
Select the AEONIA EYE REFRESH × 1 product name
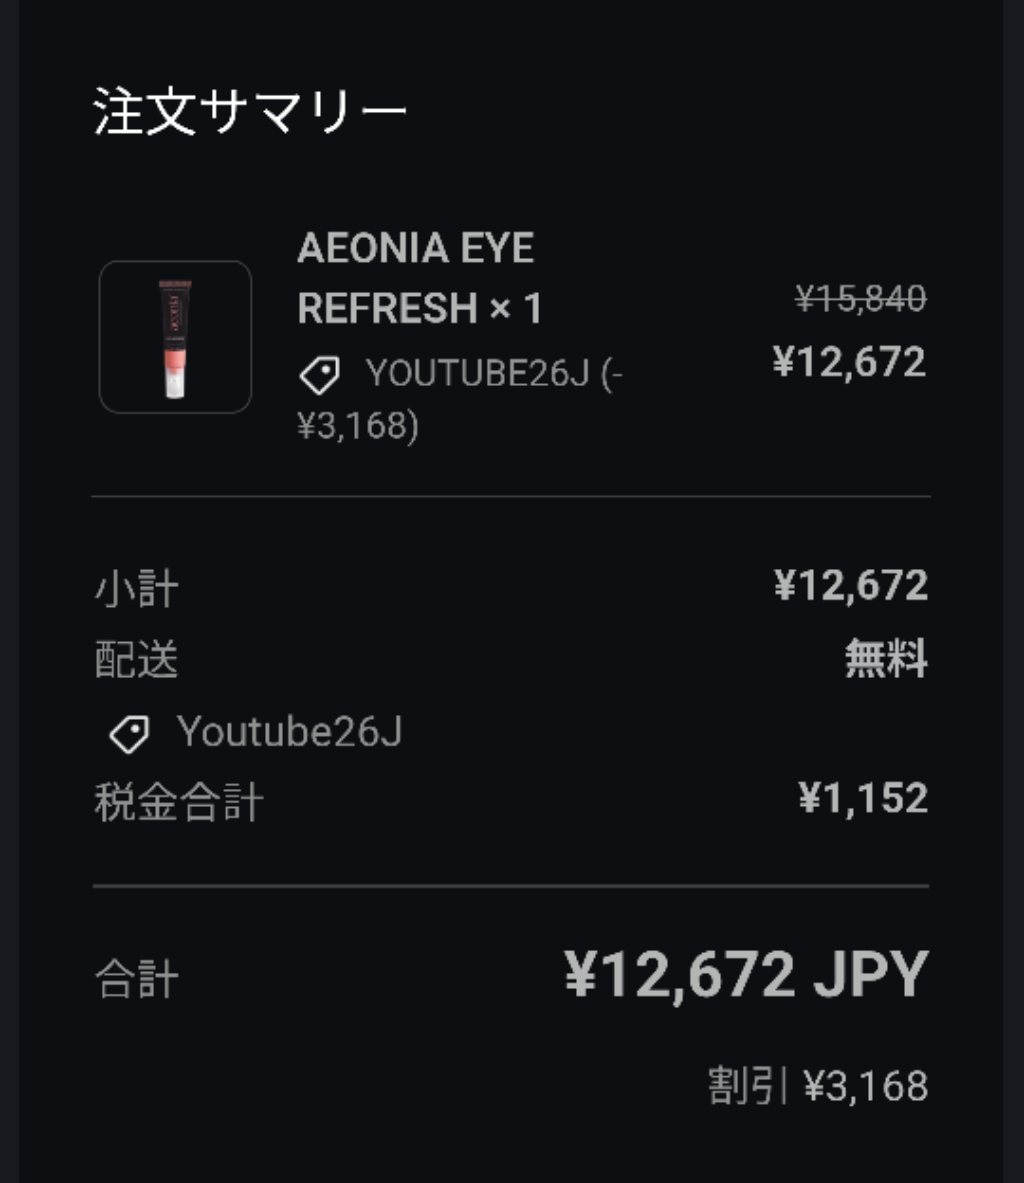click(417, 278)
